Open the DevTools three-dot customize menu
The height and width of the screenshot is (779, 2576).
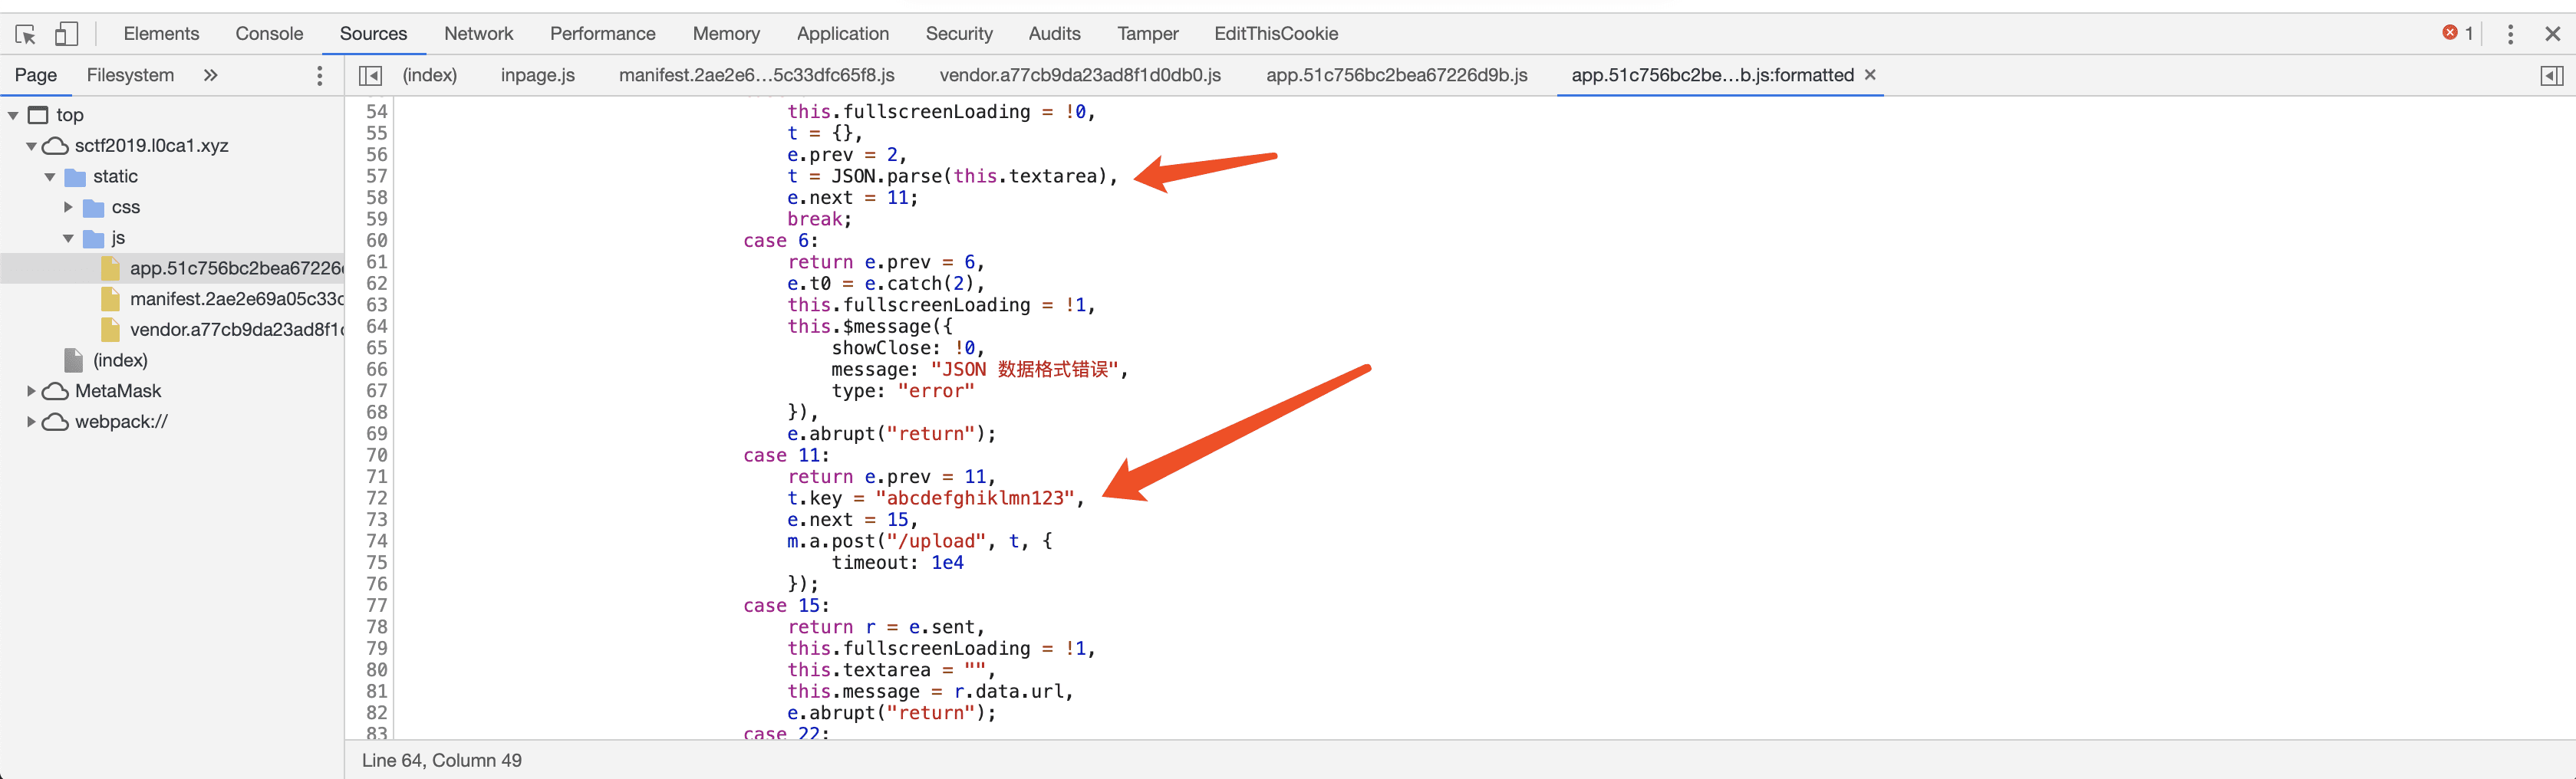pyautogui.click(x=2509, y=34)
